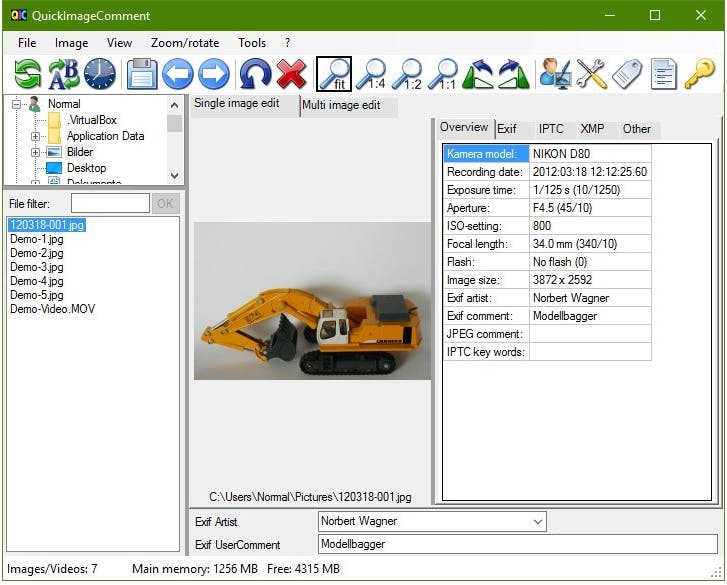Click the wrench and screwdriver settings icon
Image resolution: width=727 pixels, height=585 pixels.
click(591, 73)
